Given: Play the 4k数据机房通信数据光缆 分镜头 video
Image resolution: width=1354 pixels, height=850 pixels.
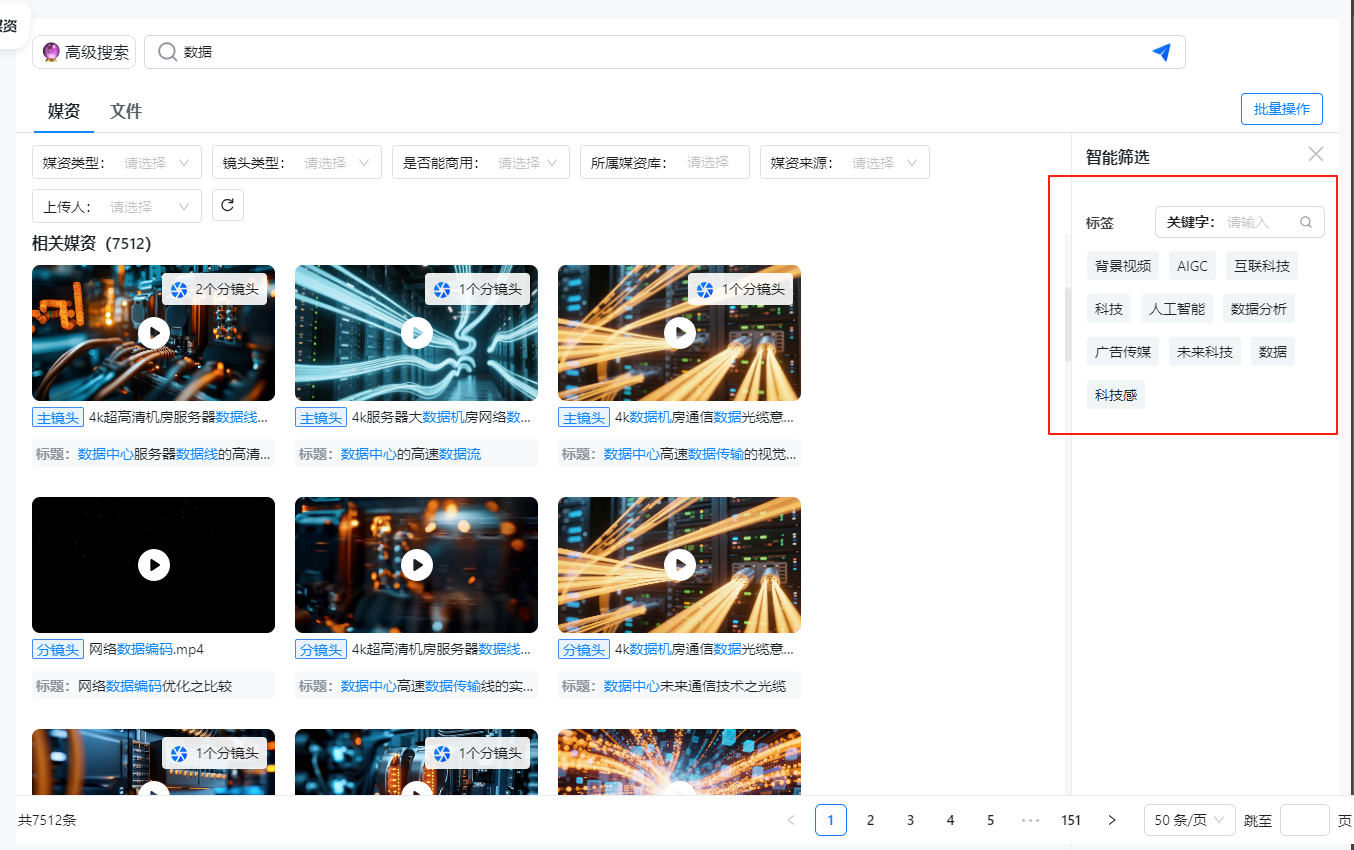Looking at the screenshot, I should (x=679, y=565).
